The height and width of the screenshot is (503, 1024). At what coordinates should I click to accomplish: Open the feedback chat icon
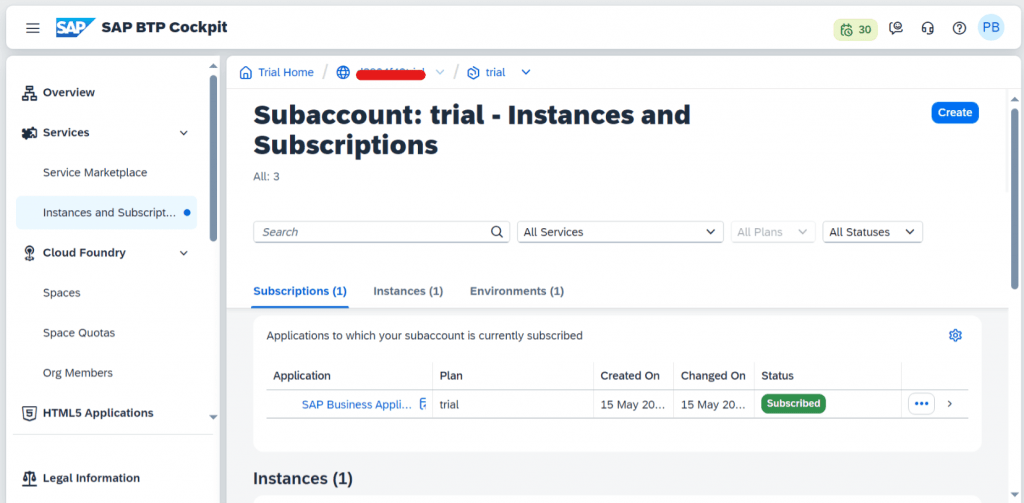(896, 28)
